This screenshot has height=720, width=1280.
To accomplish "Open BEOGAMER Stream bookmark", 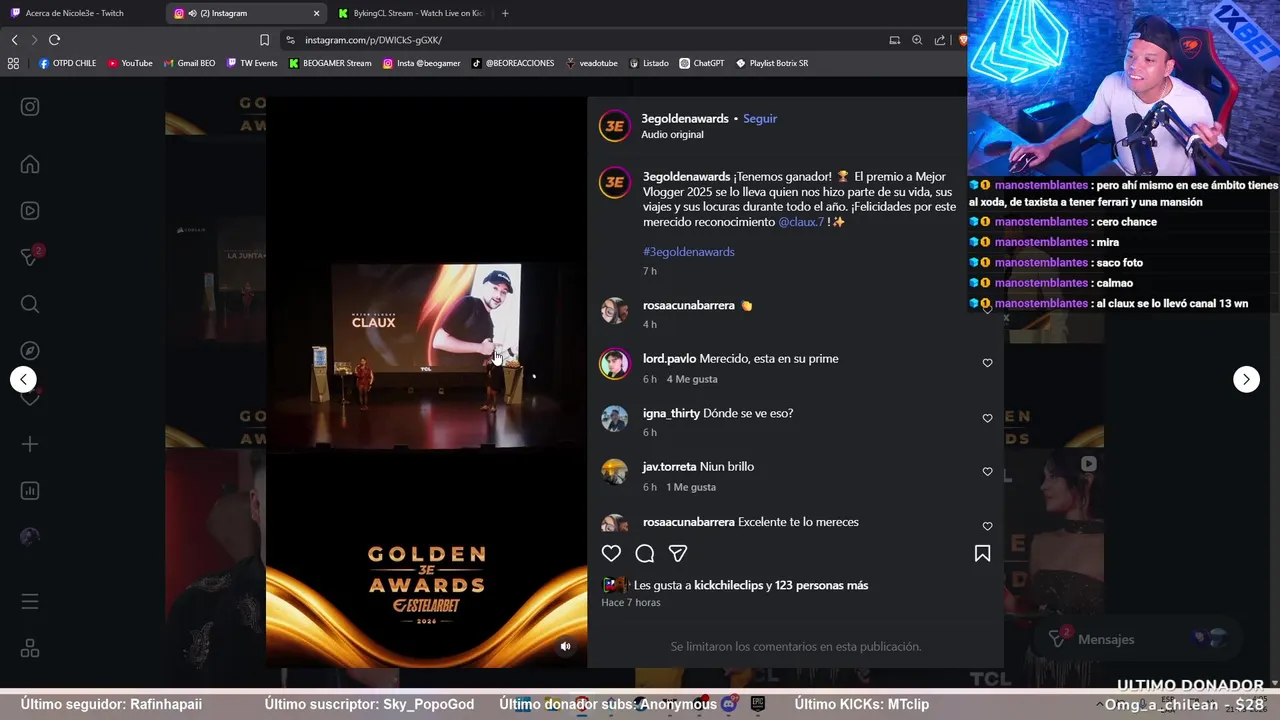I will click(x=330, y=63).
